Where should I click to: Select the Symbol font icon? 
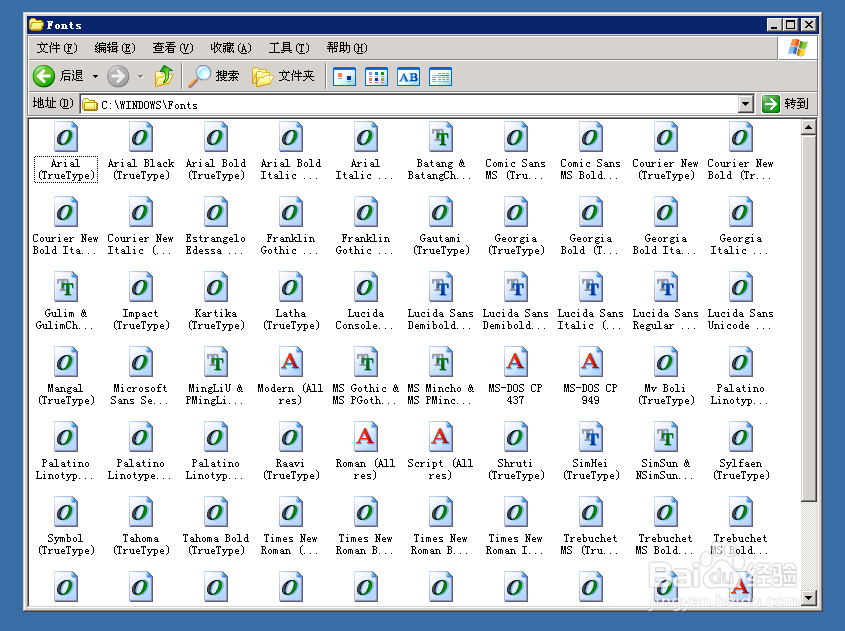pyautogui.click(x=66, y=512)
